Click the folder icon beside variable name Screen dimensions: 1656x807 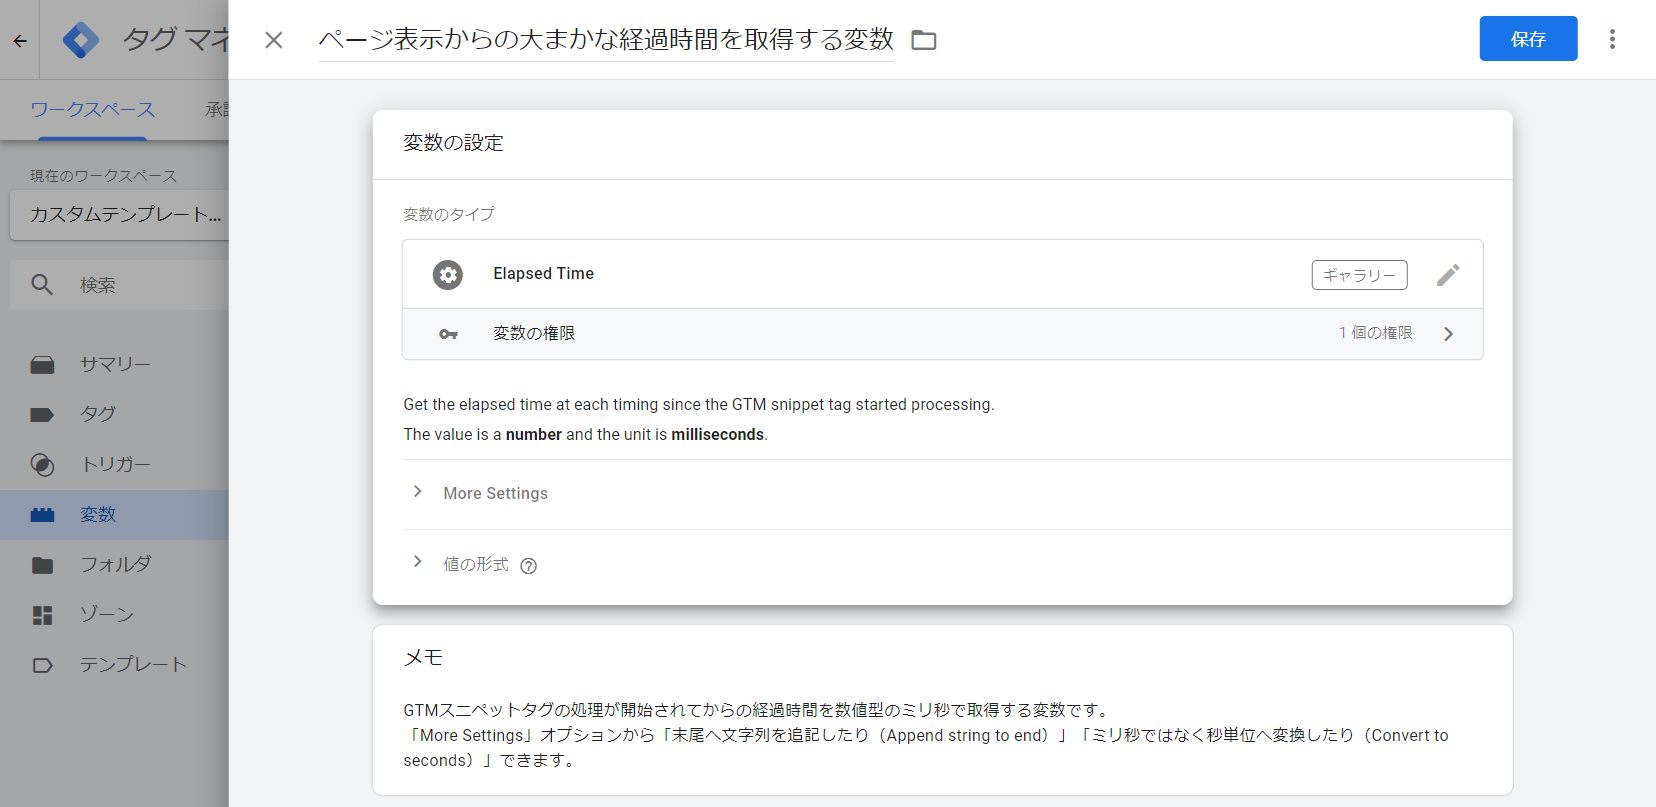(924, 40)
